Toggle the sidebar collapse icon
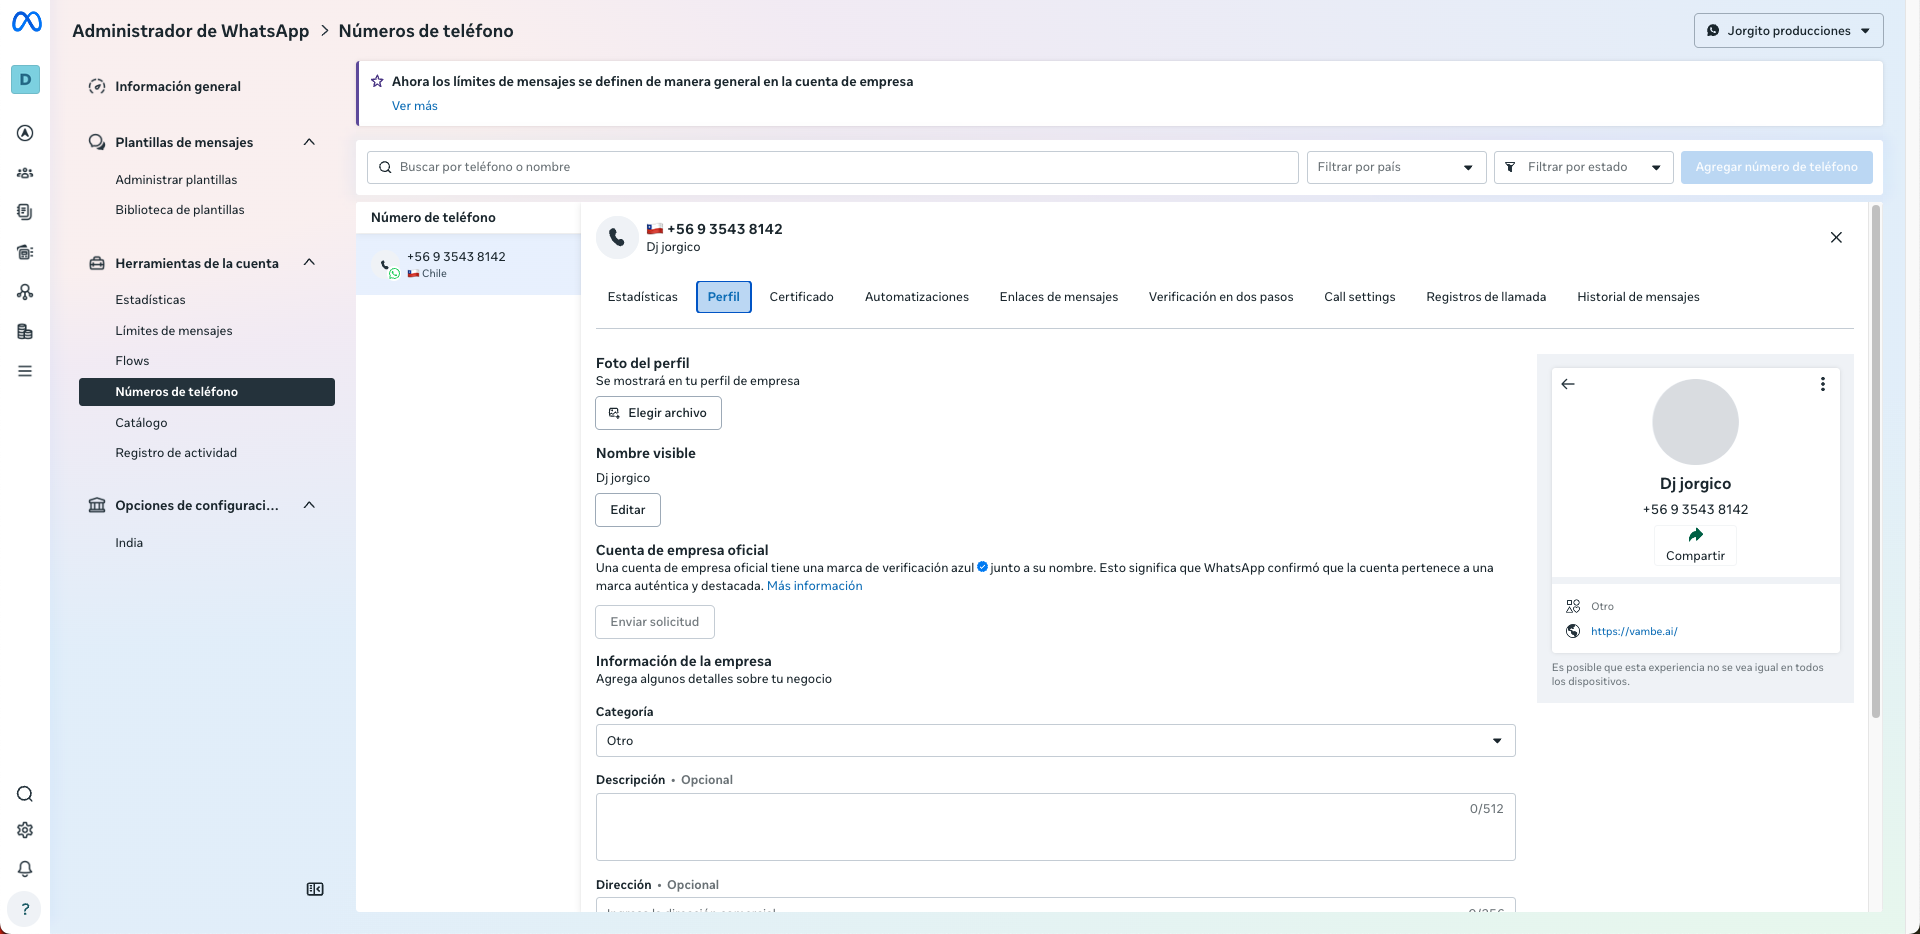 315,889
